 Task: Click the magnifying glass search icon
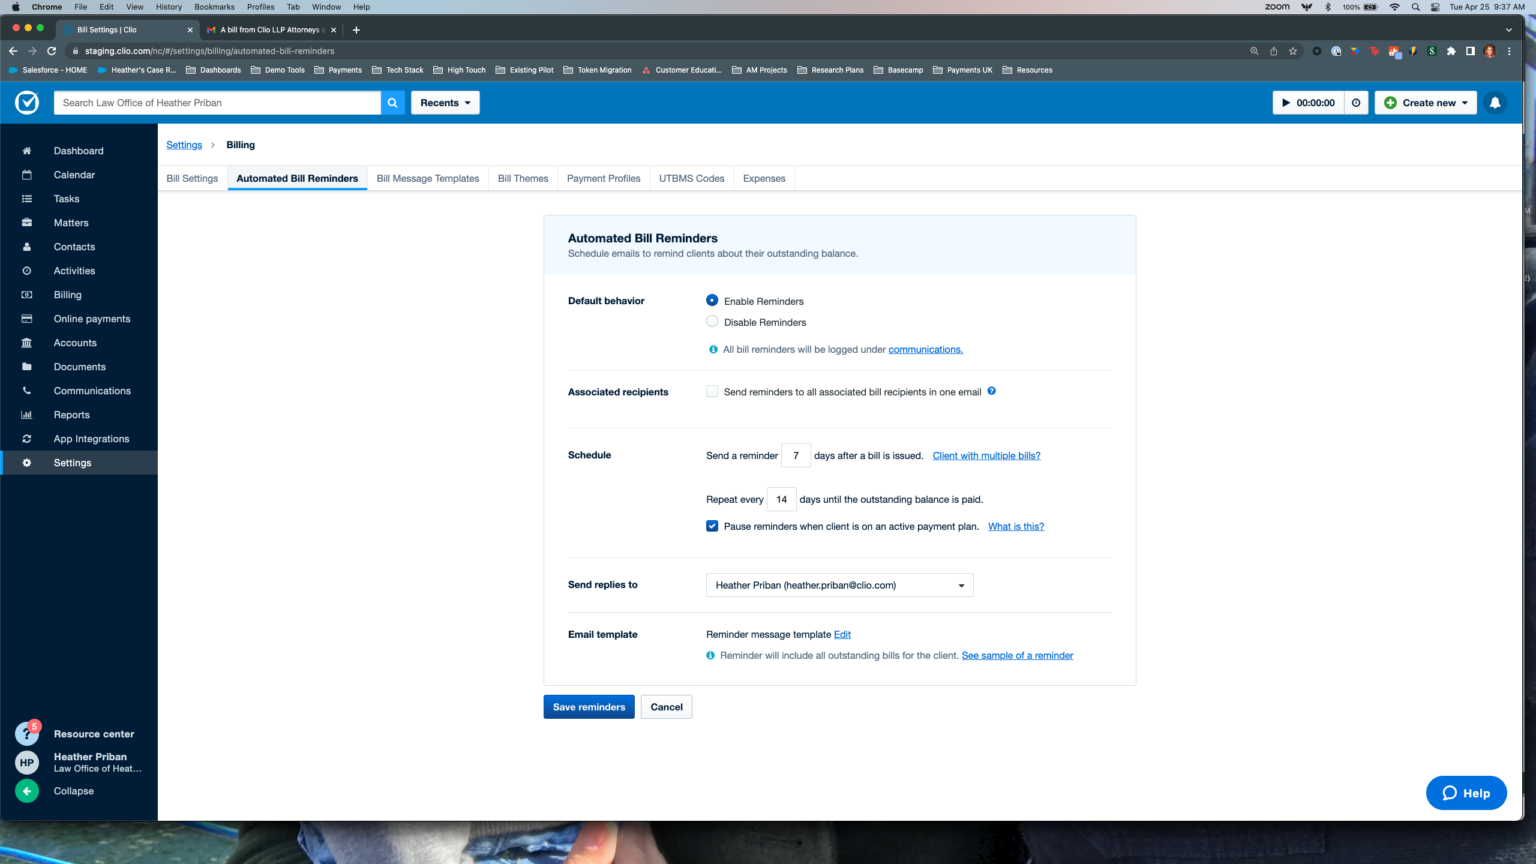point(392,102)
